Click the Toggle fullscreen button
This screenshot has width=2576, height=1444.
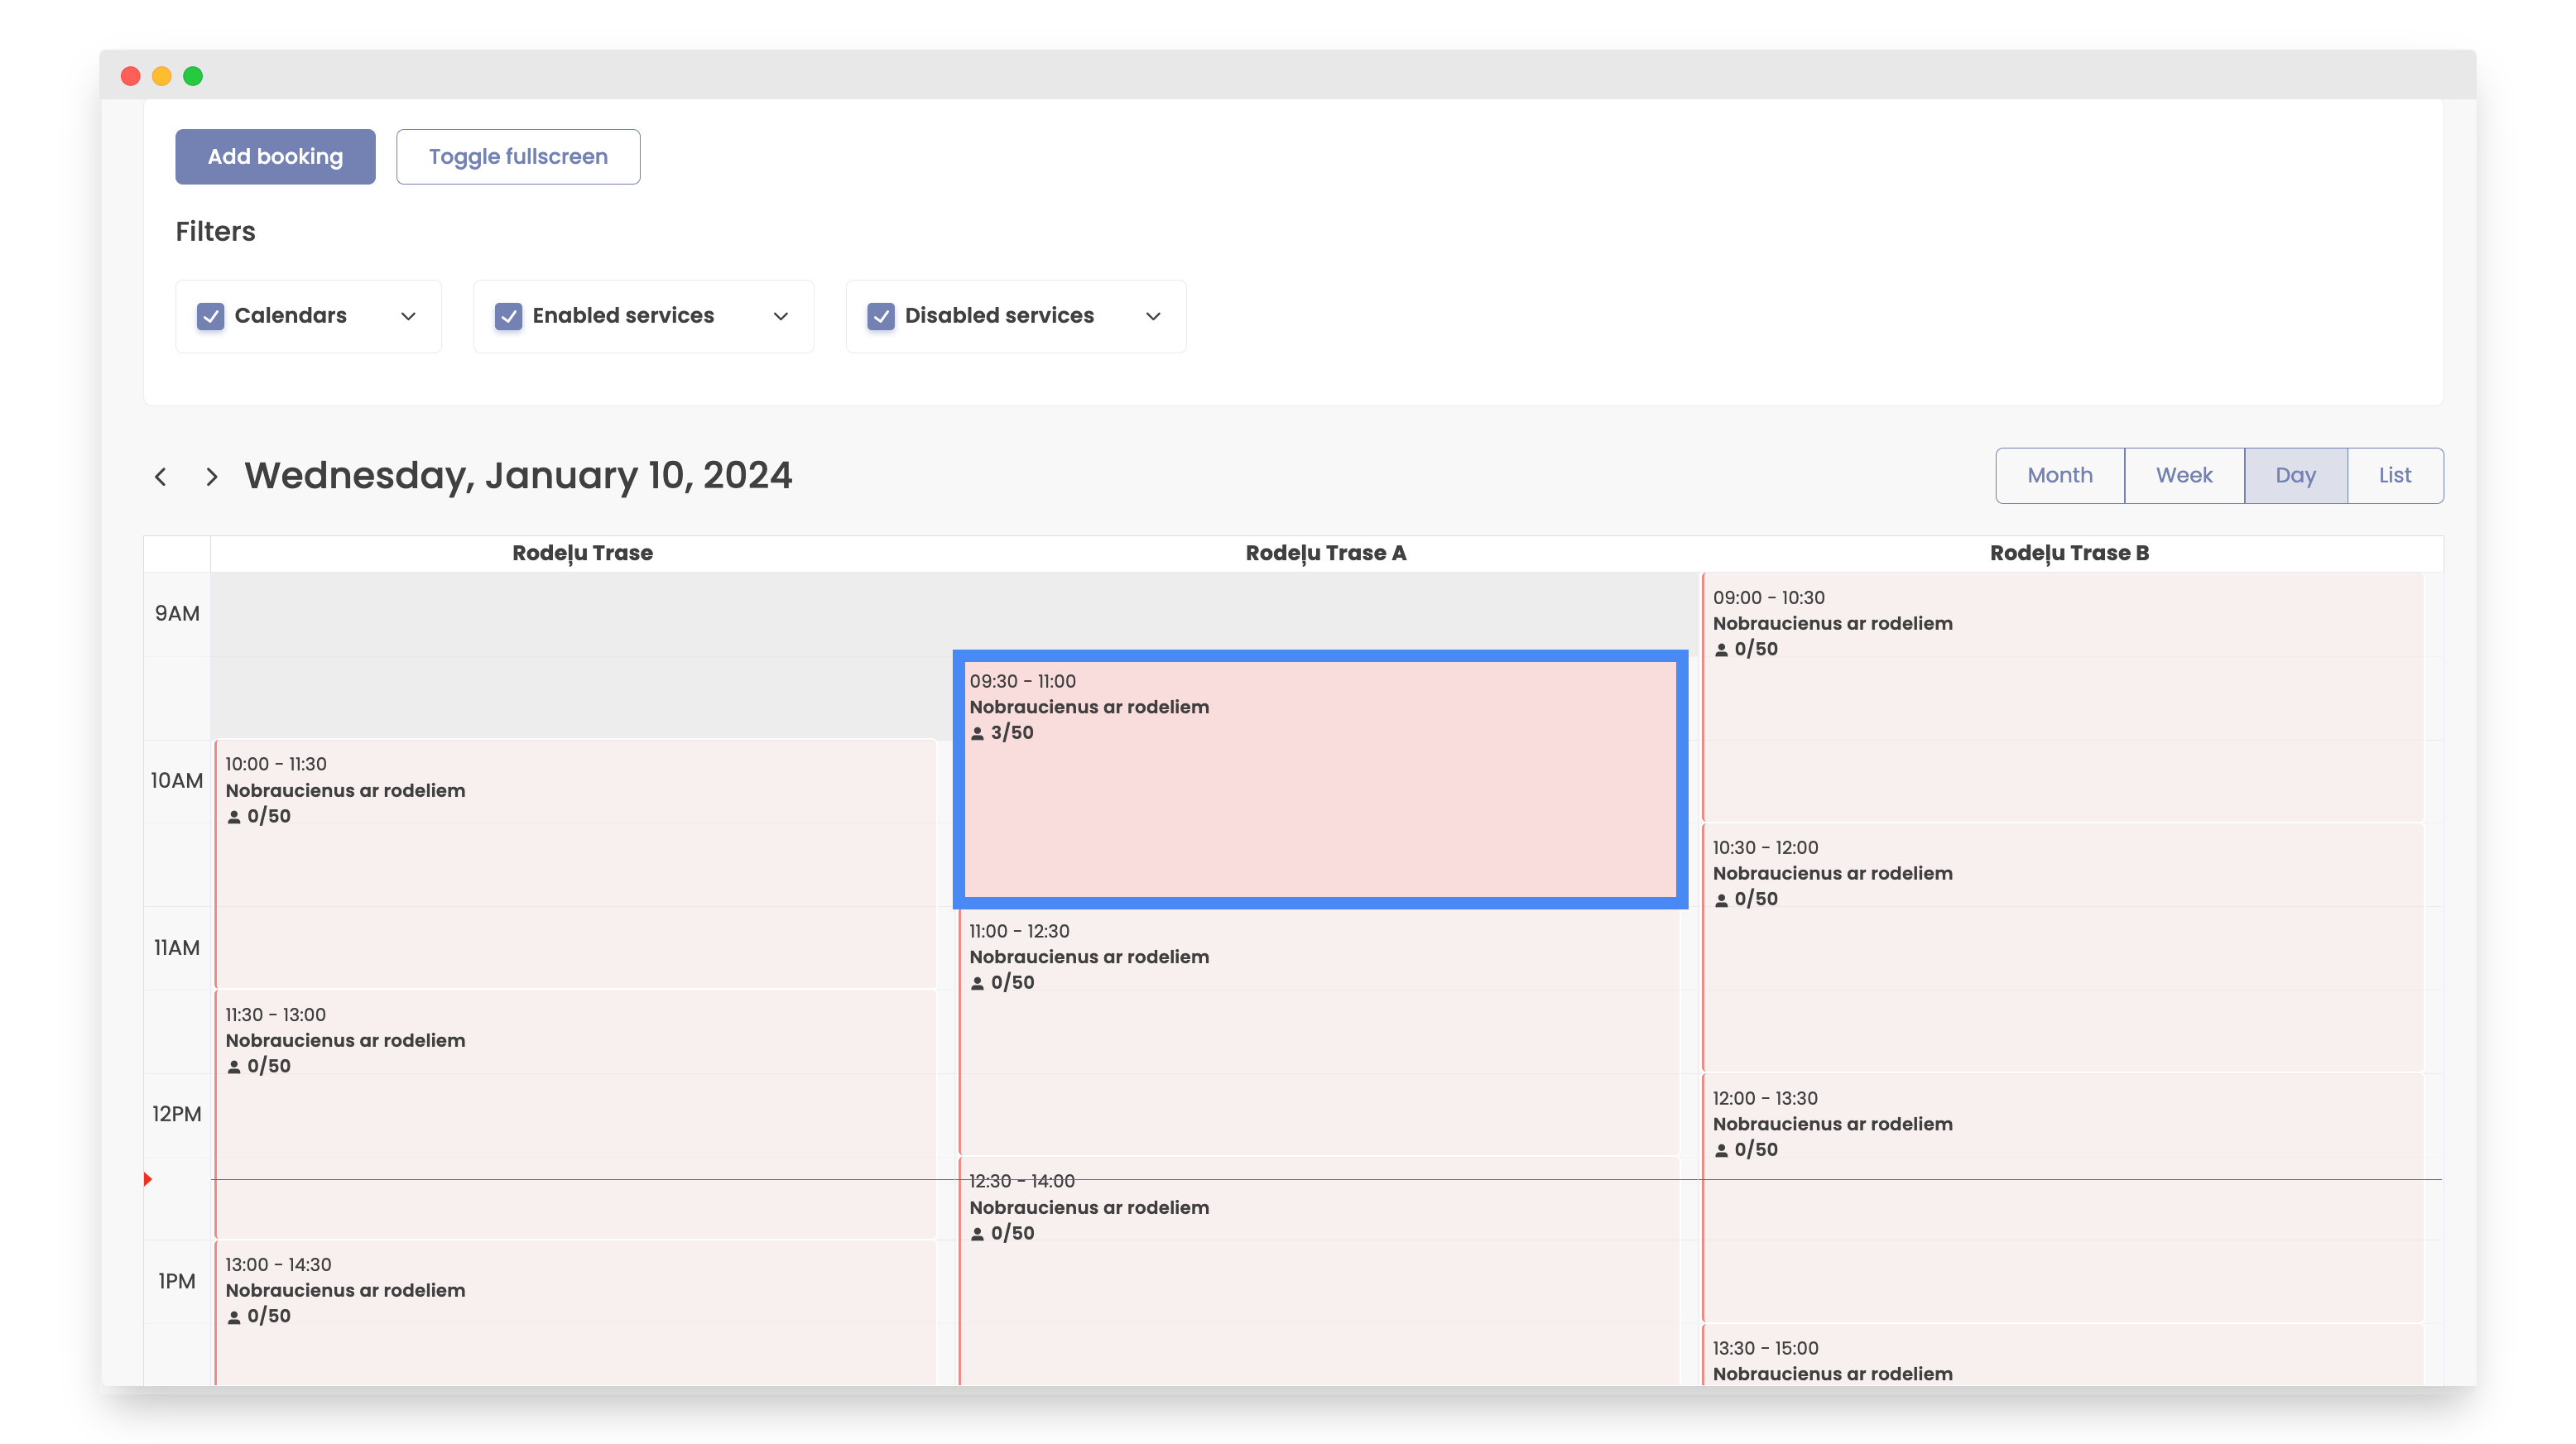click(517, 157)
